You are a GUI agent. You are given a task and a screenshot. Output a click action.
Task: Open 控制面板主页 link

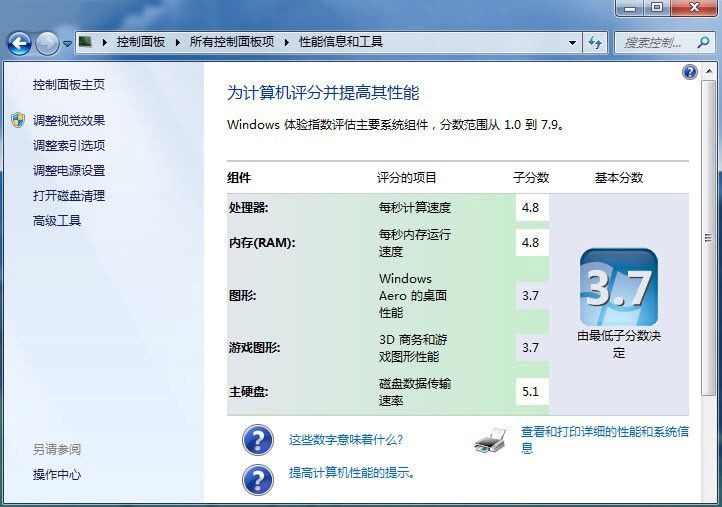pyautogui.click(x=69, y=84)
